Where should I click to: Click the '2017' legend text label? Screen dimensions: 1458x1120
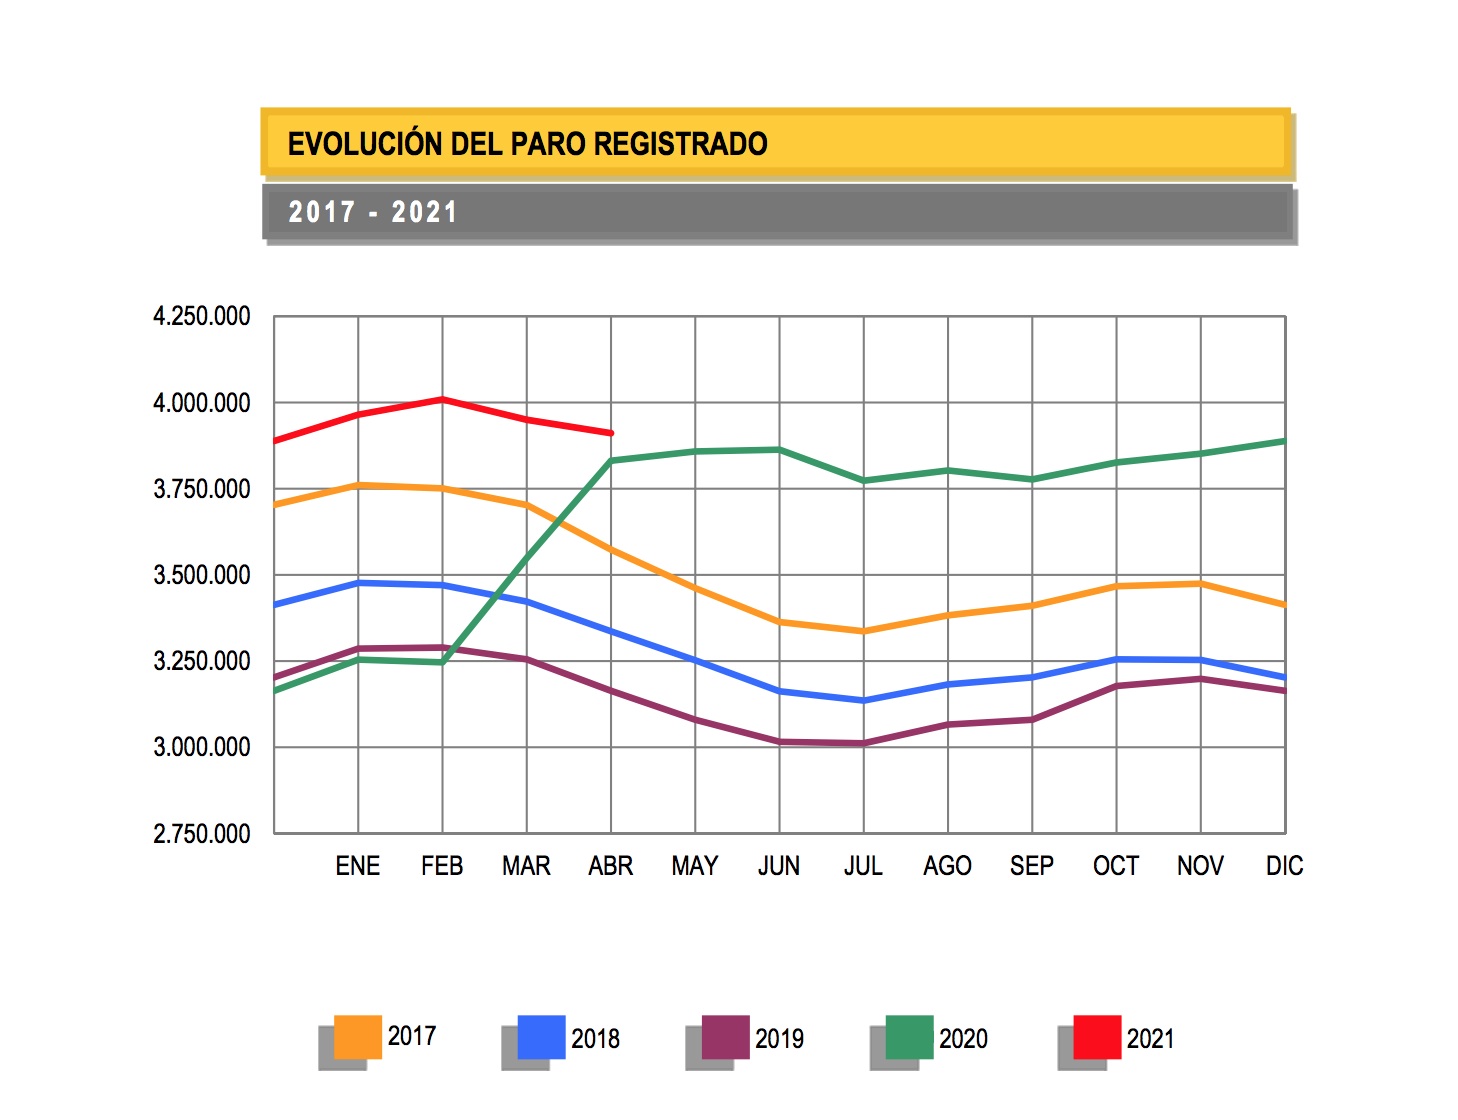click(412, 1036)
